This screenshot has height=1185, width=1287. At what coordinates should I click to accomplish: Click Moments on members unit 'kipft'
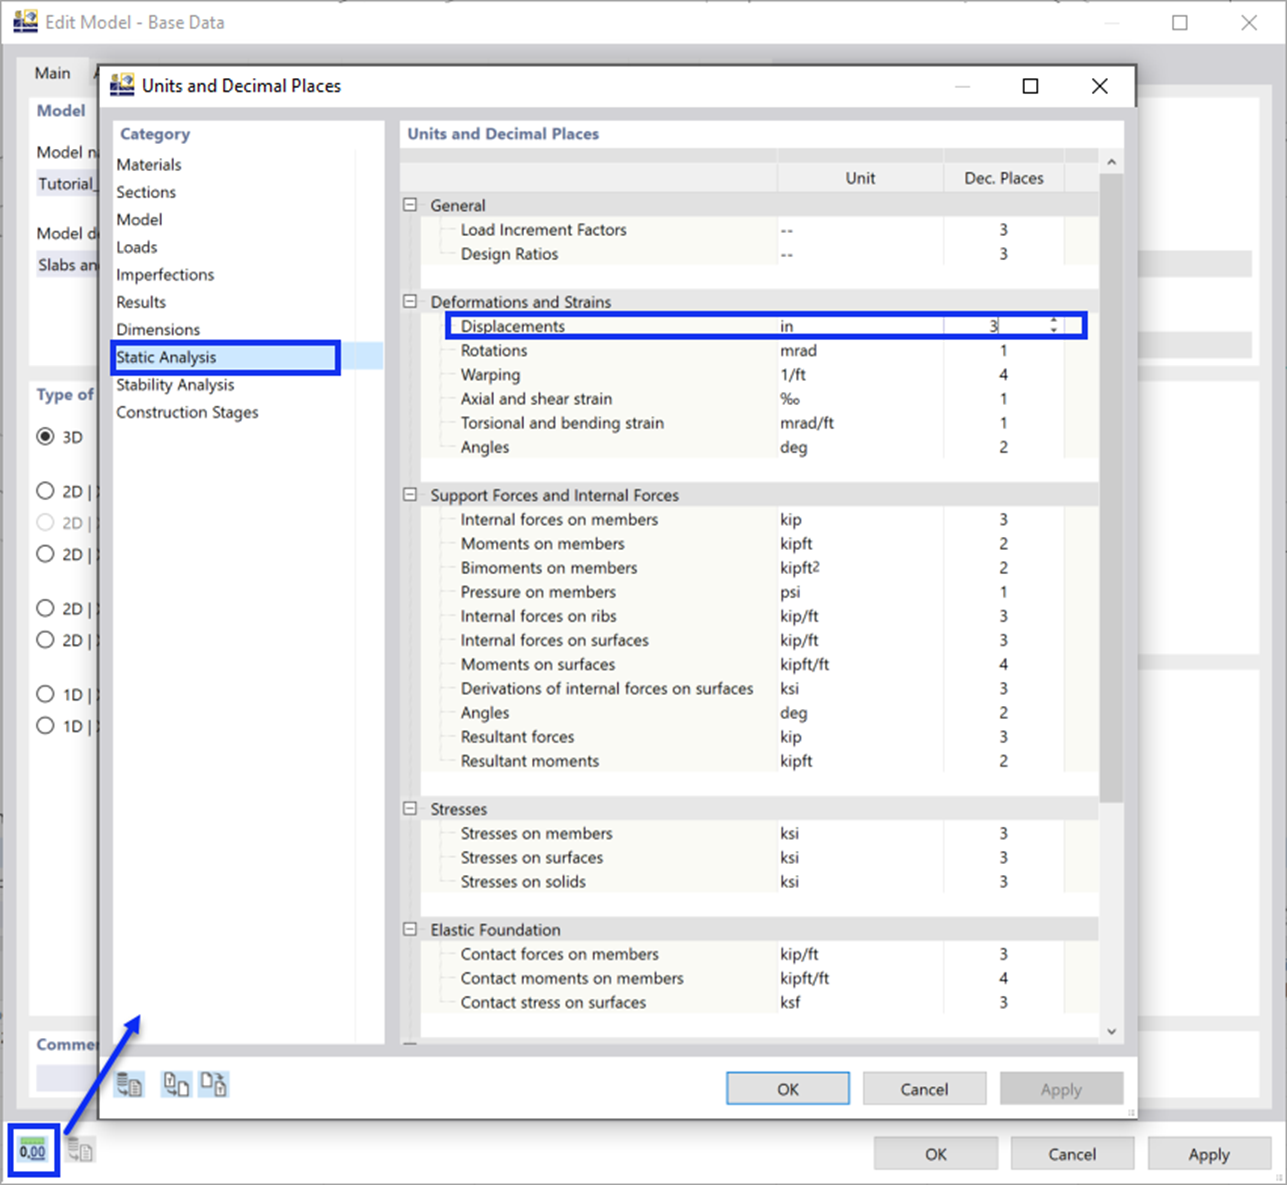(x=797, y=544)
